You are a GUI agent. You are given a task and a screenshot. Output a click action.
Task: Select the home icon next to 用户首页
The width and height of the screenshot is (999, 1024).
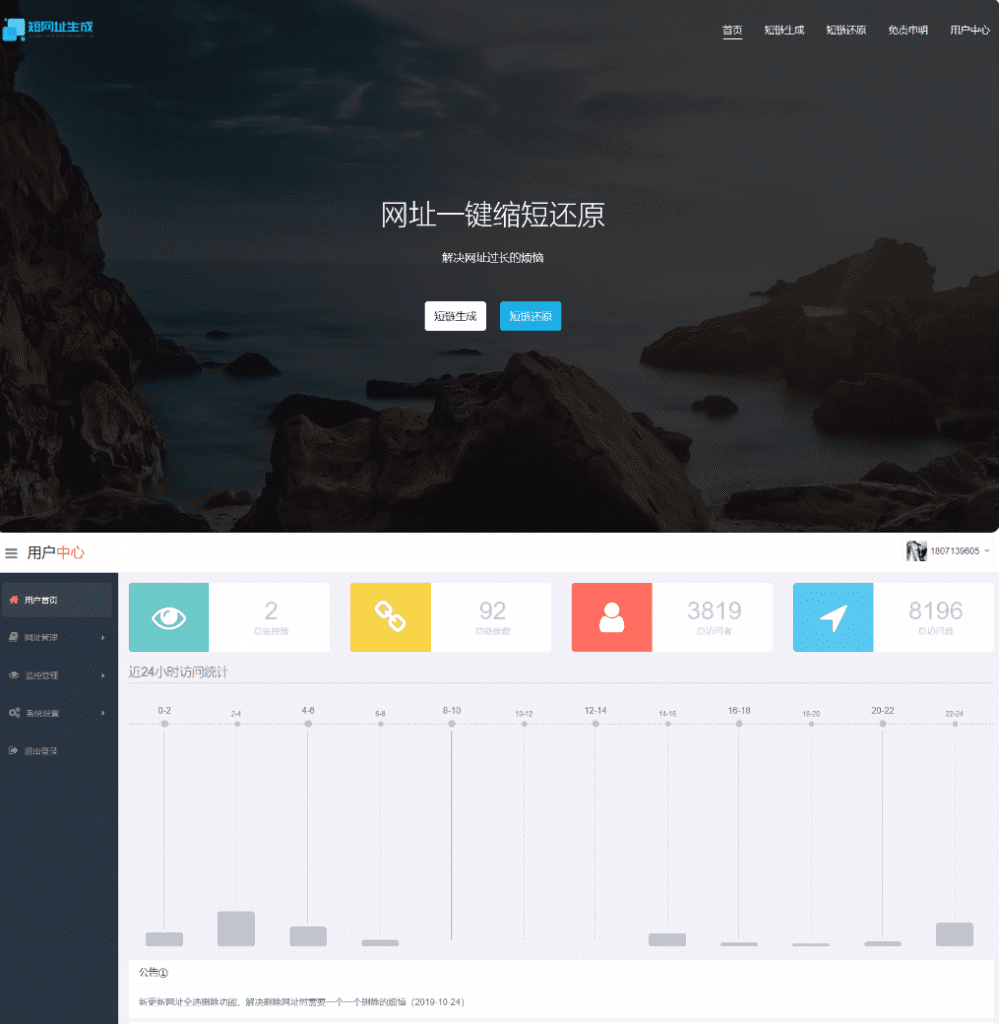pyautogui.click(x=13, y=600)
